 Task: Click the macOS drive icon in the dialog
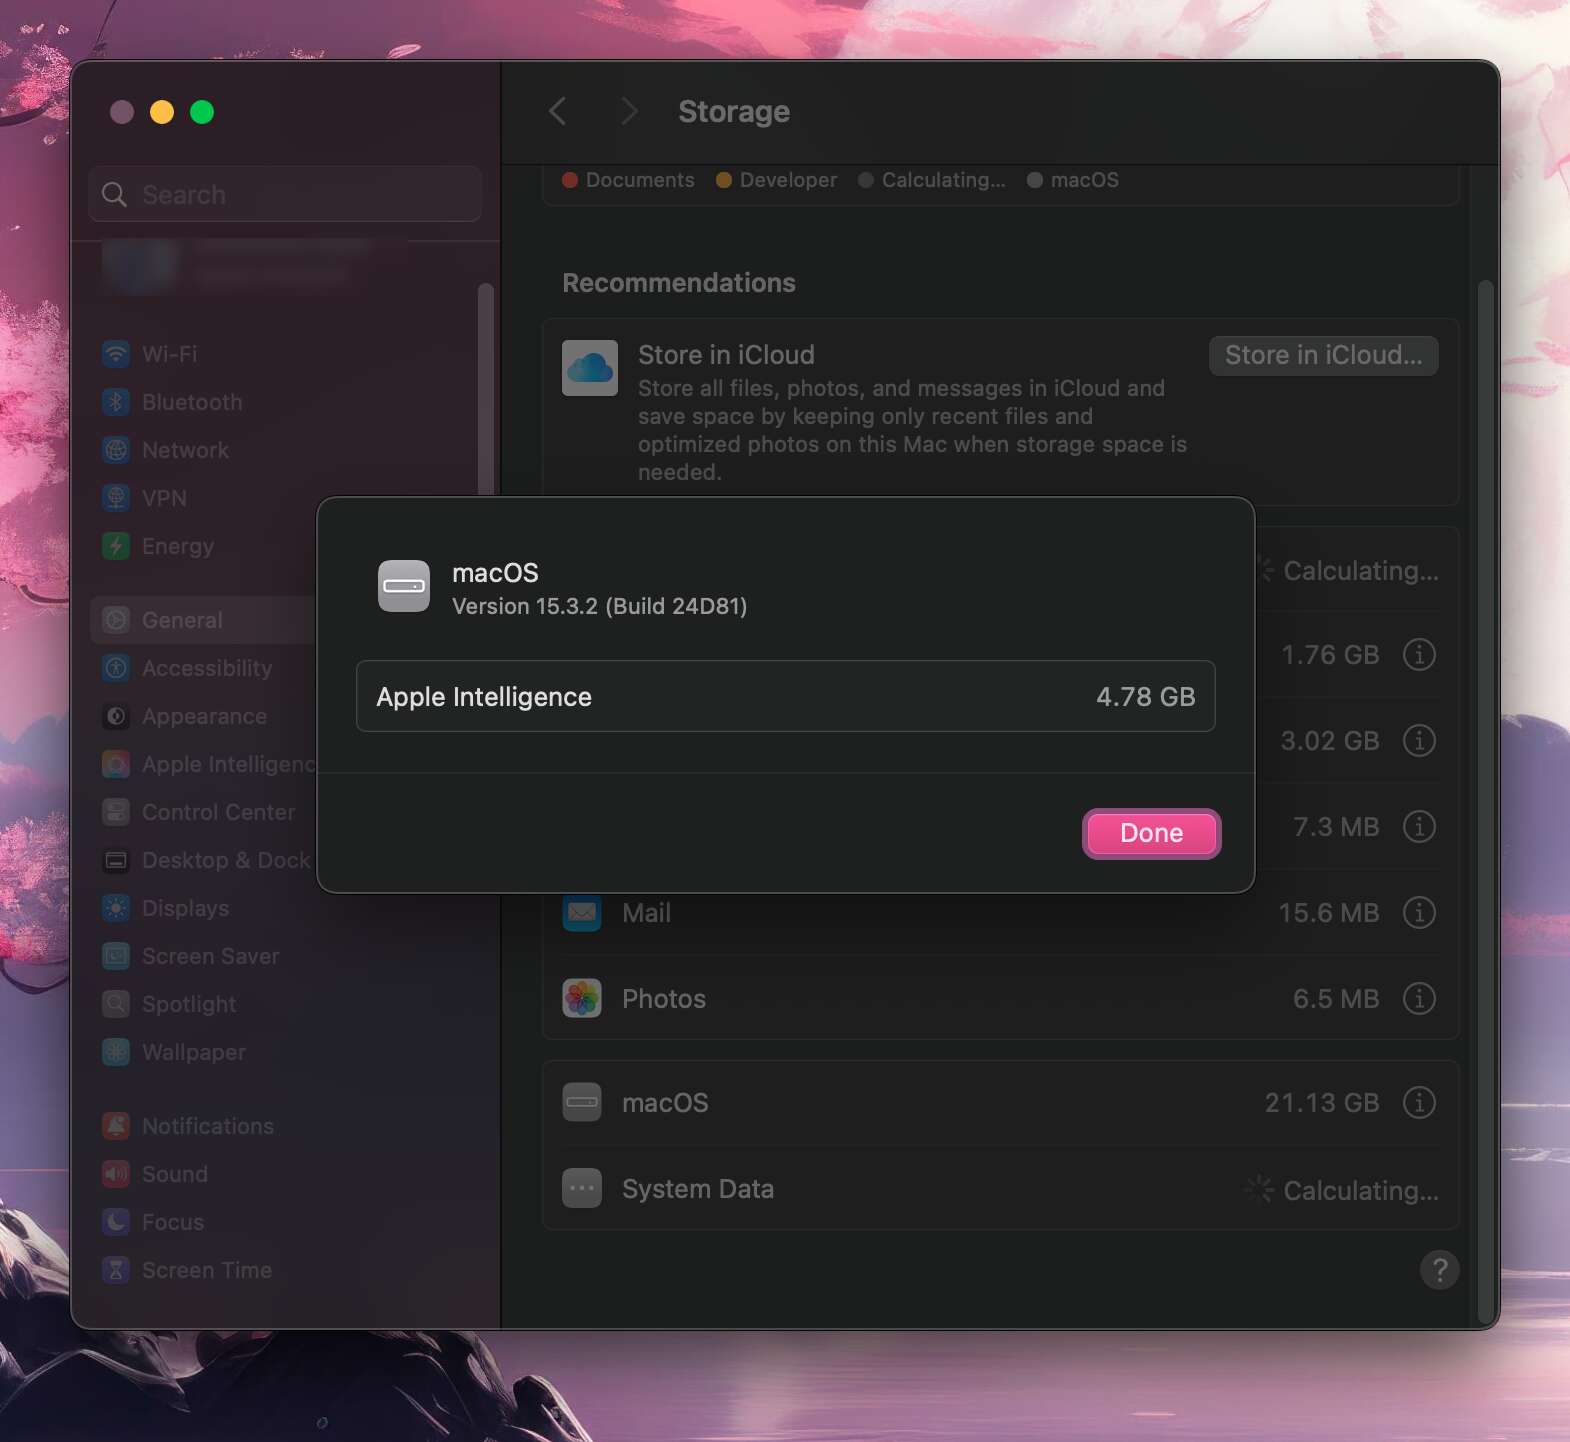[404, 586]
